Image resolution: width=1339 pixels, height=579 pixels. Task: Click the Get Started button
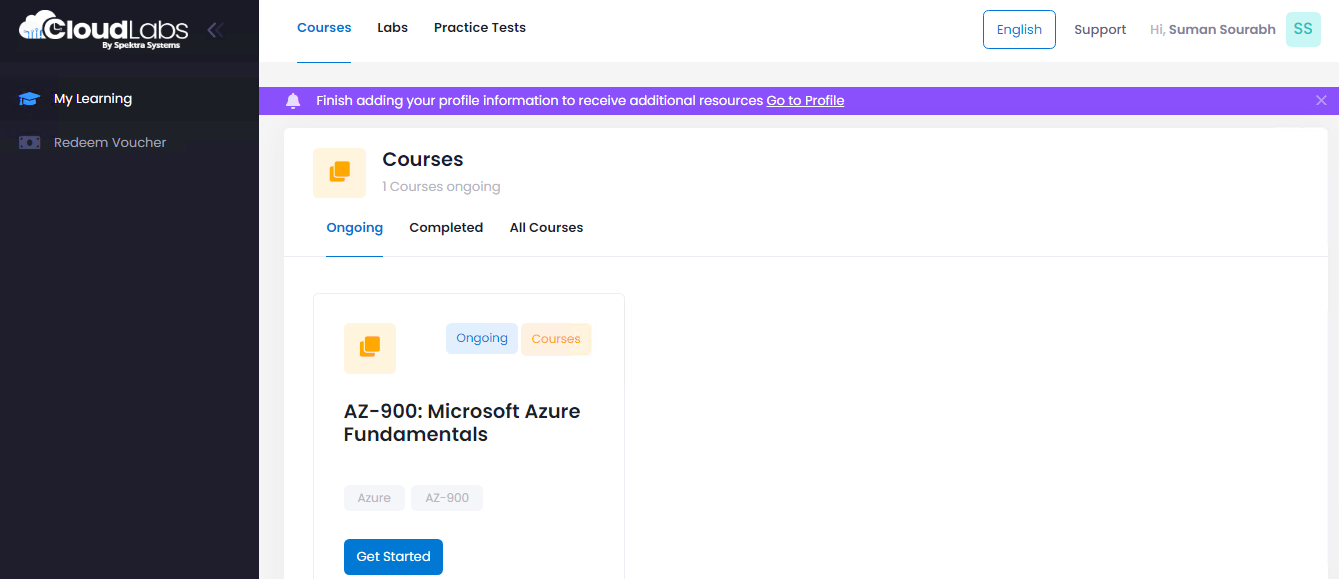point(393,557)
